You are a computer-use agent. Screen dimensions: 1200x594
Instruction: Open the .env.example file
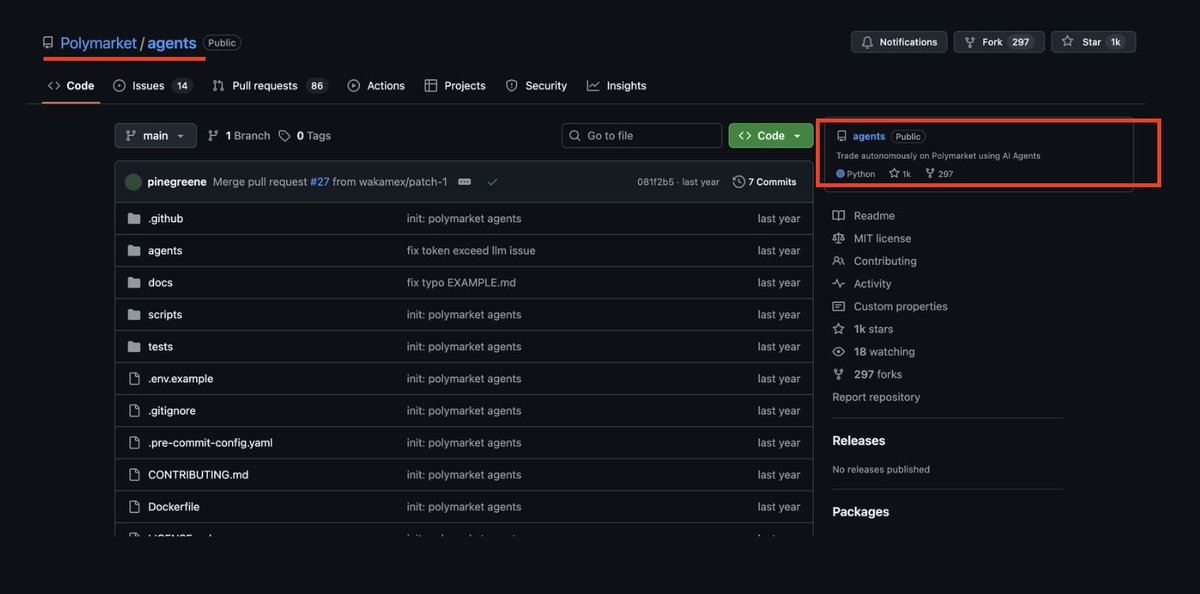click(180, 379)
